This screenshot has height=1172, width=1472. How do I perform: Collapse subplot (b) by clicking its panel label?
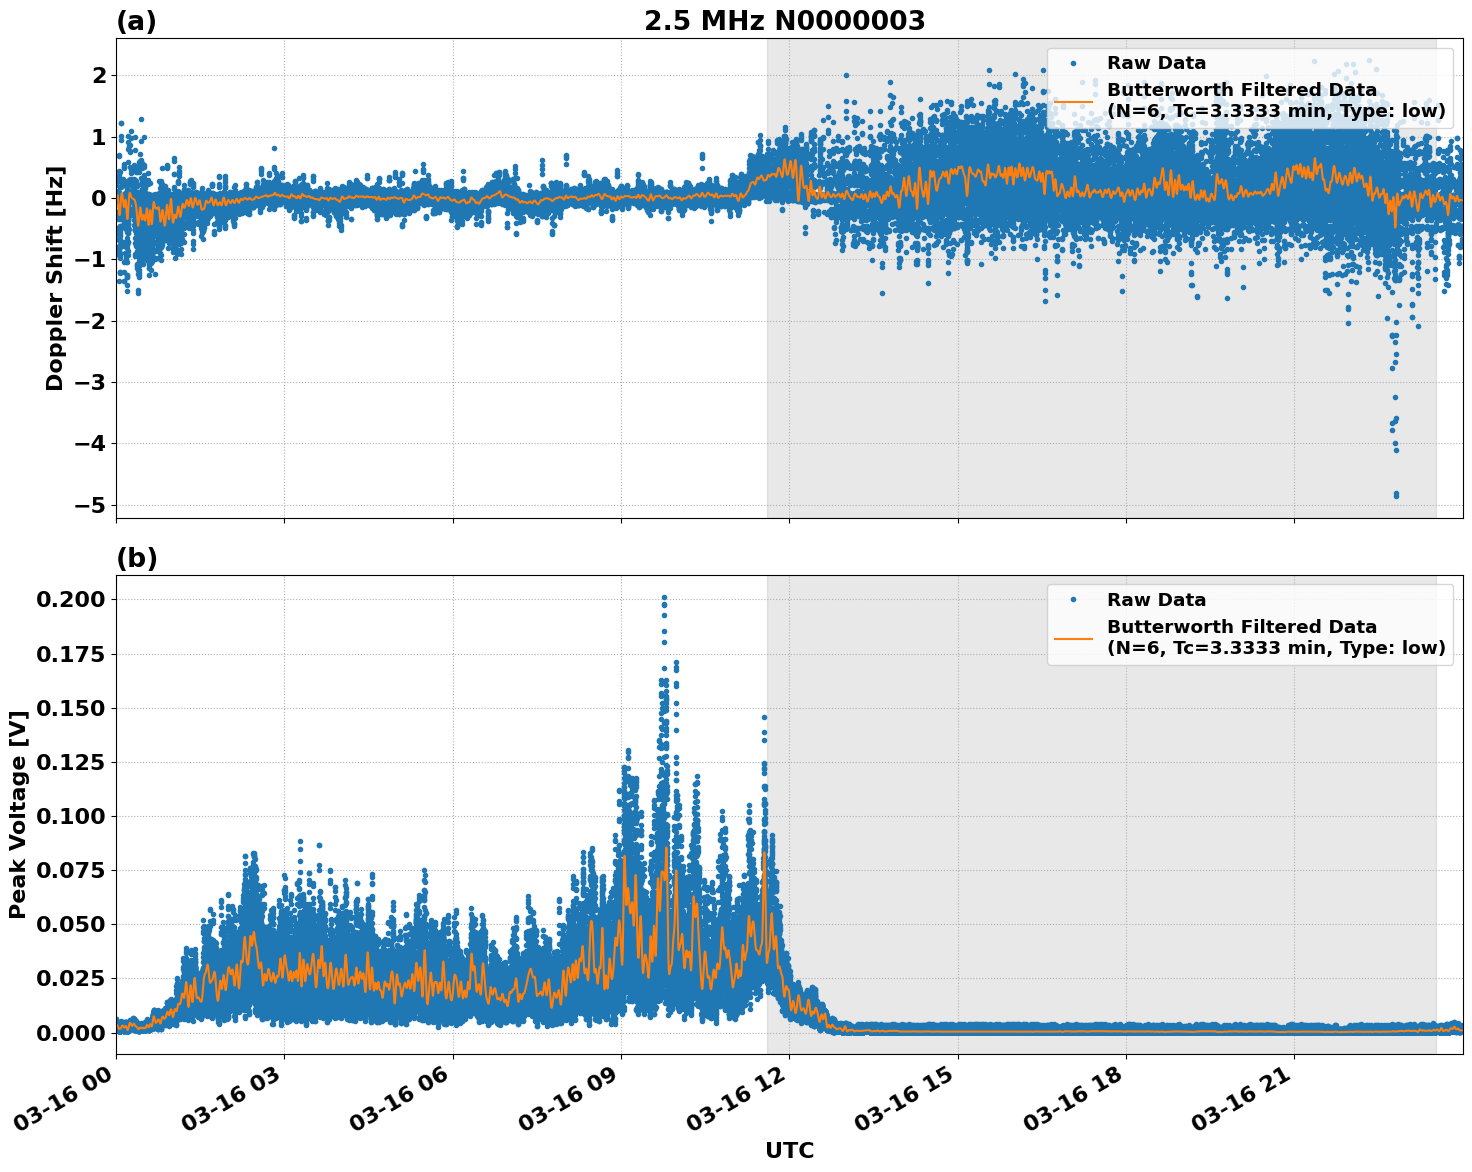(x=137, y=557)
